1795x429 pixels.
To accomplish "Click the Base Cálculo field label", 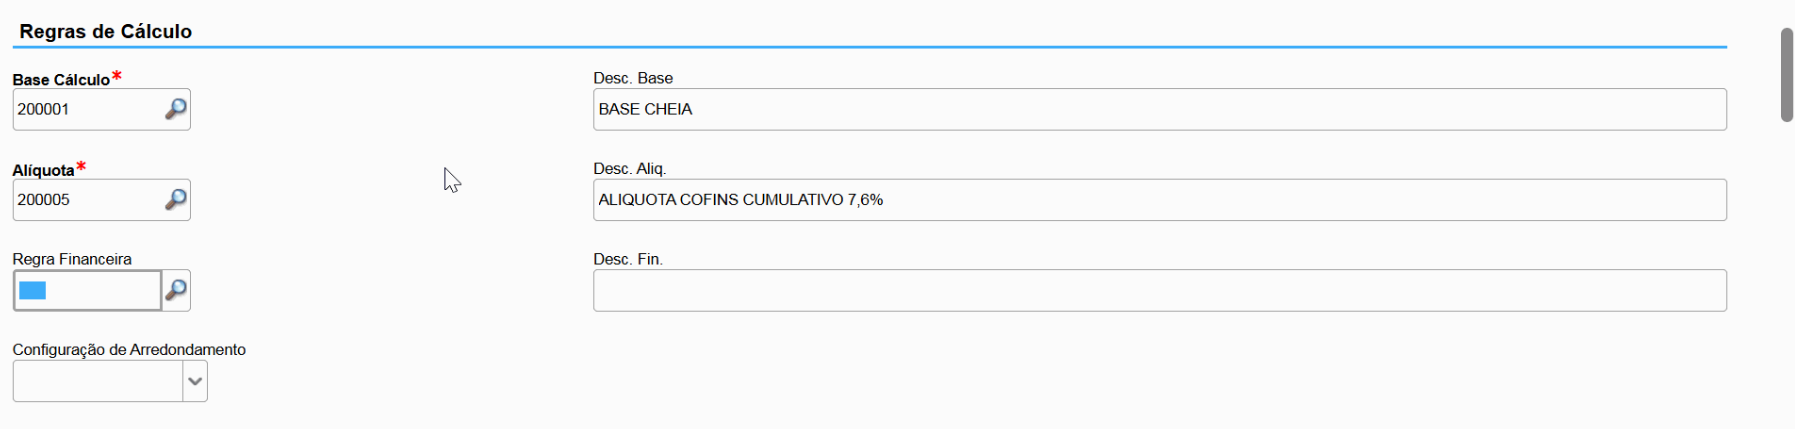I will [x=61, y=80].
